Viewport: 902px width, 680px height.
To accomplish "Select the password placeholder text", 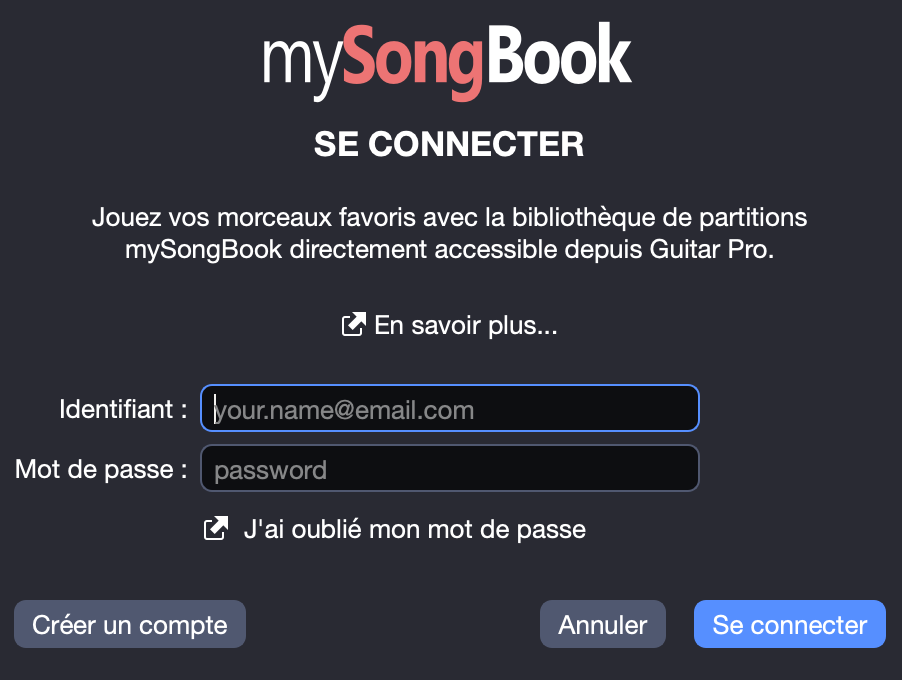I will (270, 471).
